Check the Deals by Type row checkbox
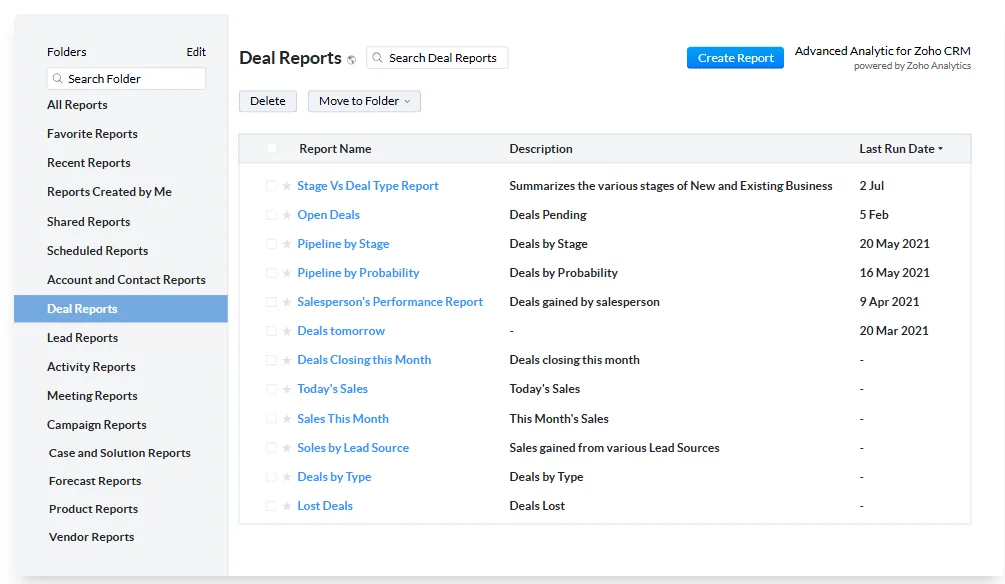 pos(272,476)
